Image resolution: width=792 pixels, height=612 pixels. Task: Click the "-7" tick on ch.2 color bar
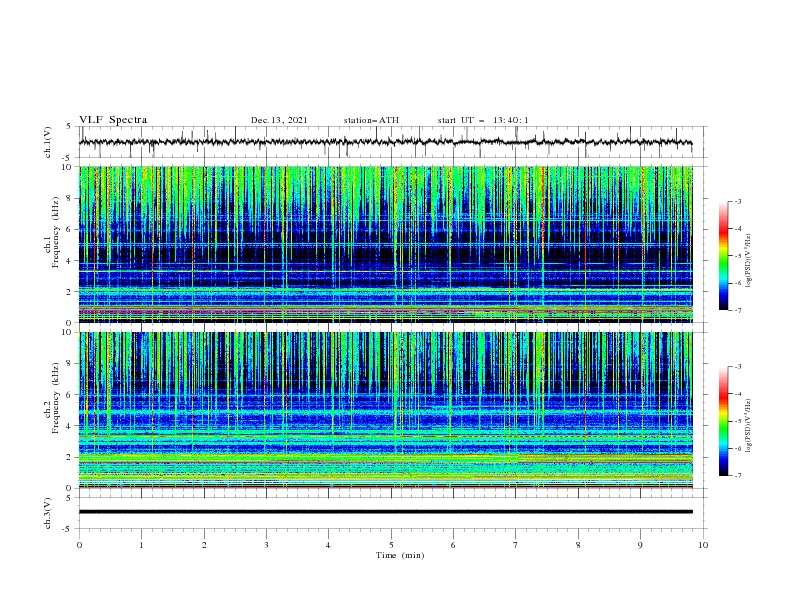(738, 476)
